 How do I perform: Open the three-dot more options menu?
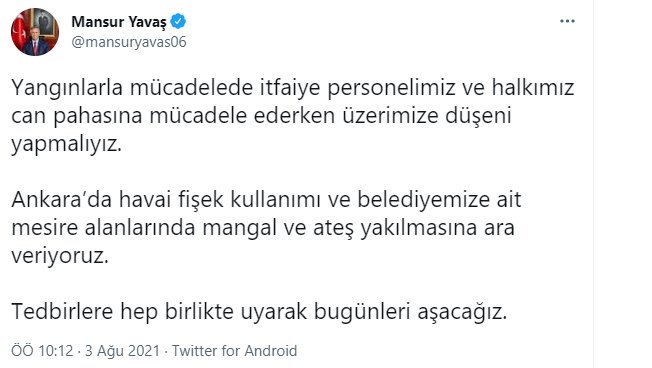pos(567,21)
